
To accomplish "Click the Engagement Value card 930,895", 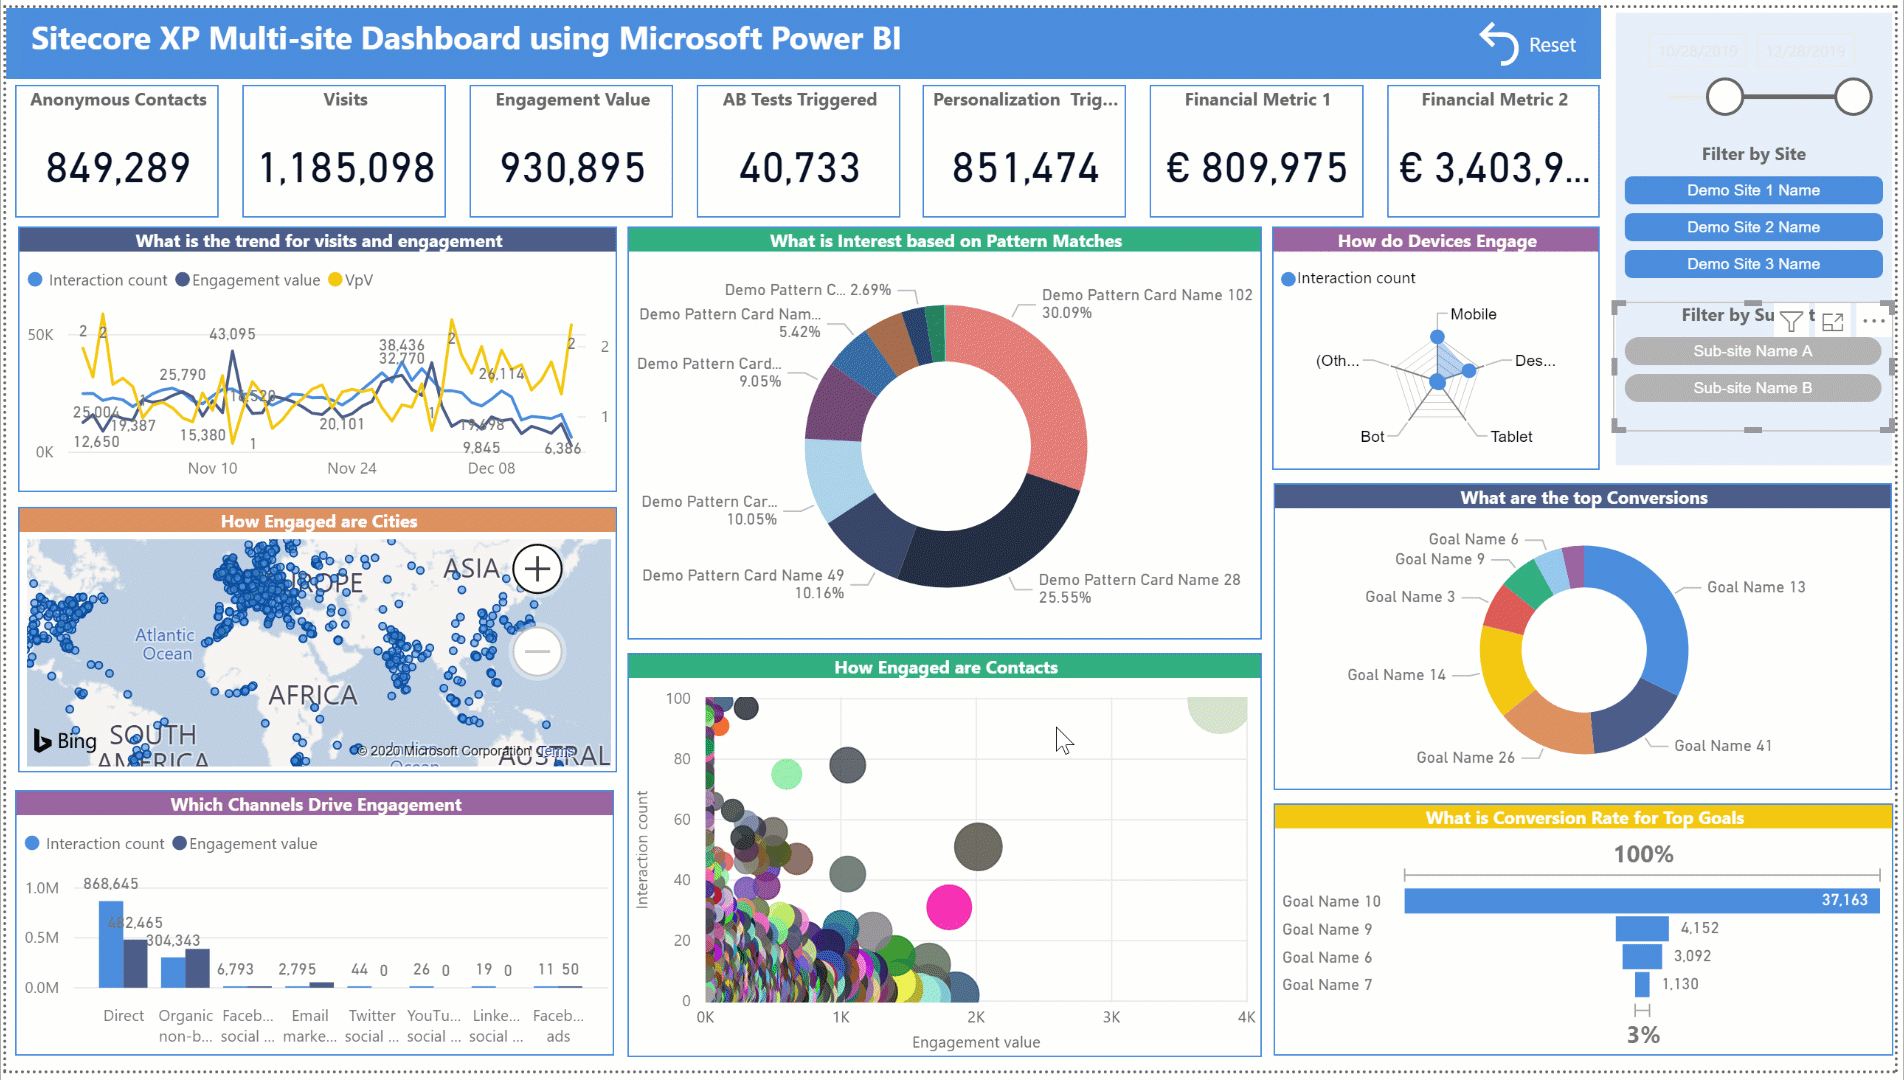I will tap(572, 151).
